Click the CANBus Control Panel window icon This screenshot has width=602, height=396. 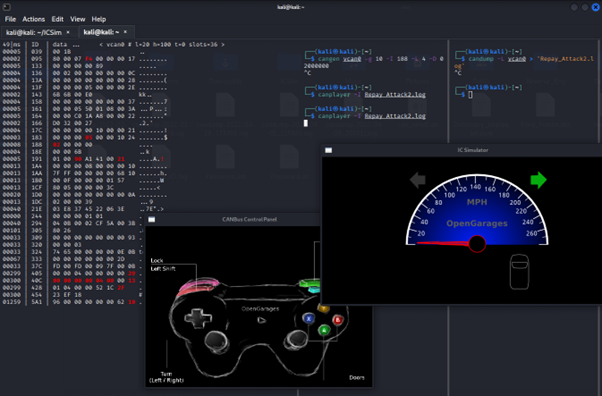(x=152, y=219)
